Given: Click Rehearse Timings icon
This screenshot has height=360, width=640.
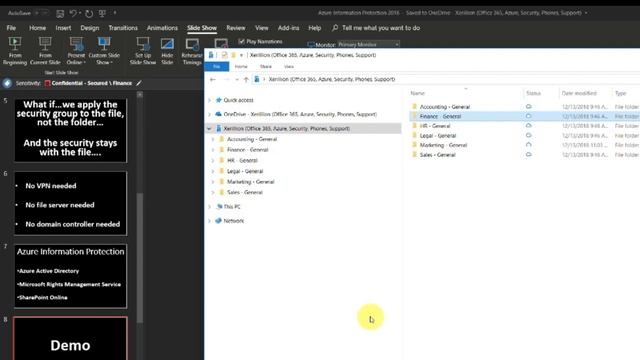Looking at the screenshot, I should (x=192, y=44).
